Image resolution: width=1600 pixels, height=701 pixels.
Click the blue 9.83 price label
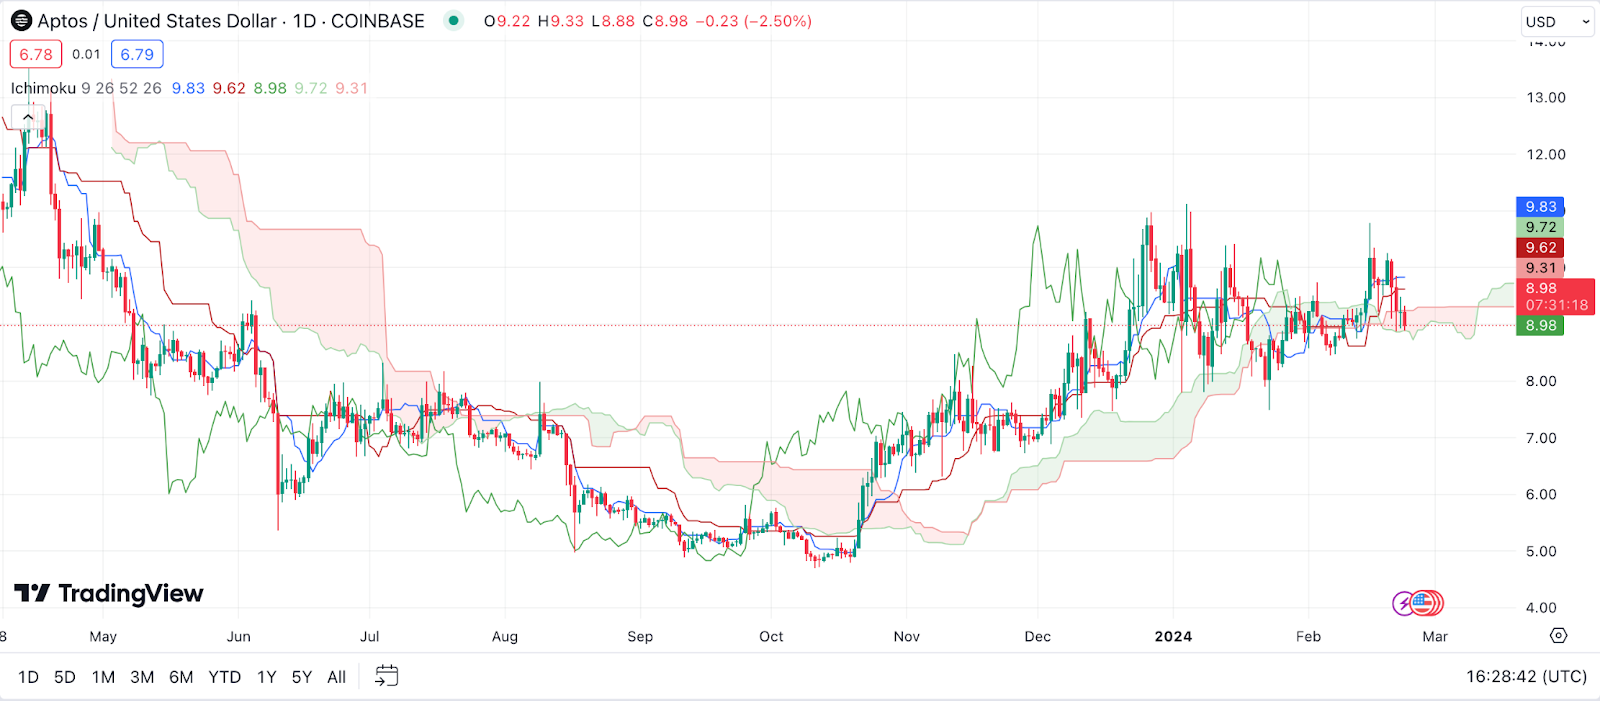point(1540,207)
